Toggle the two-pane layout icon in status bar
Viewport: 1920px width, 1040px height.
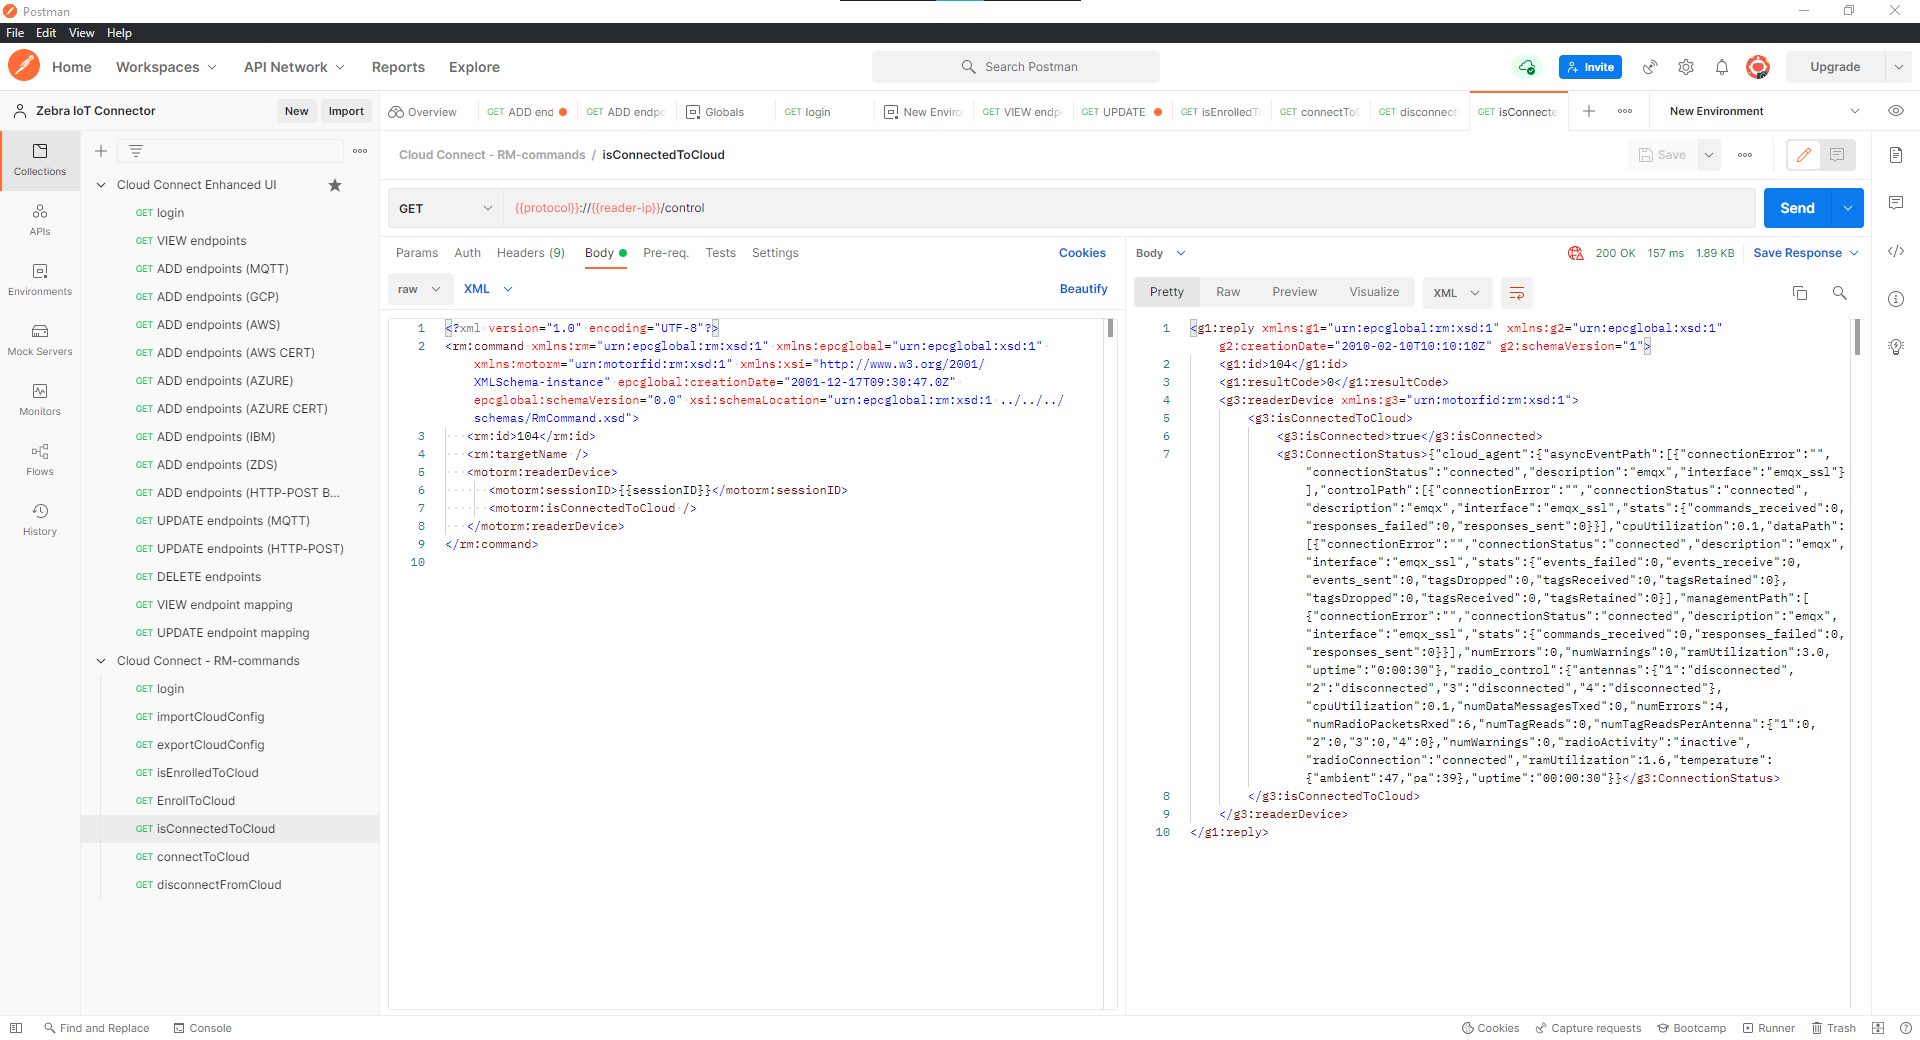1878,1028
